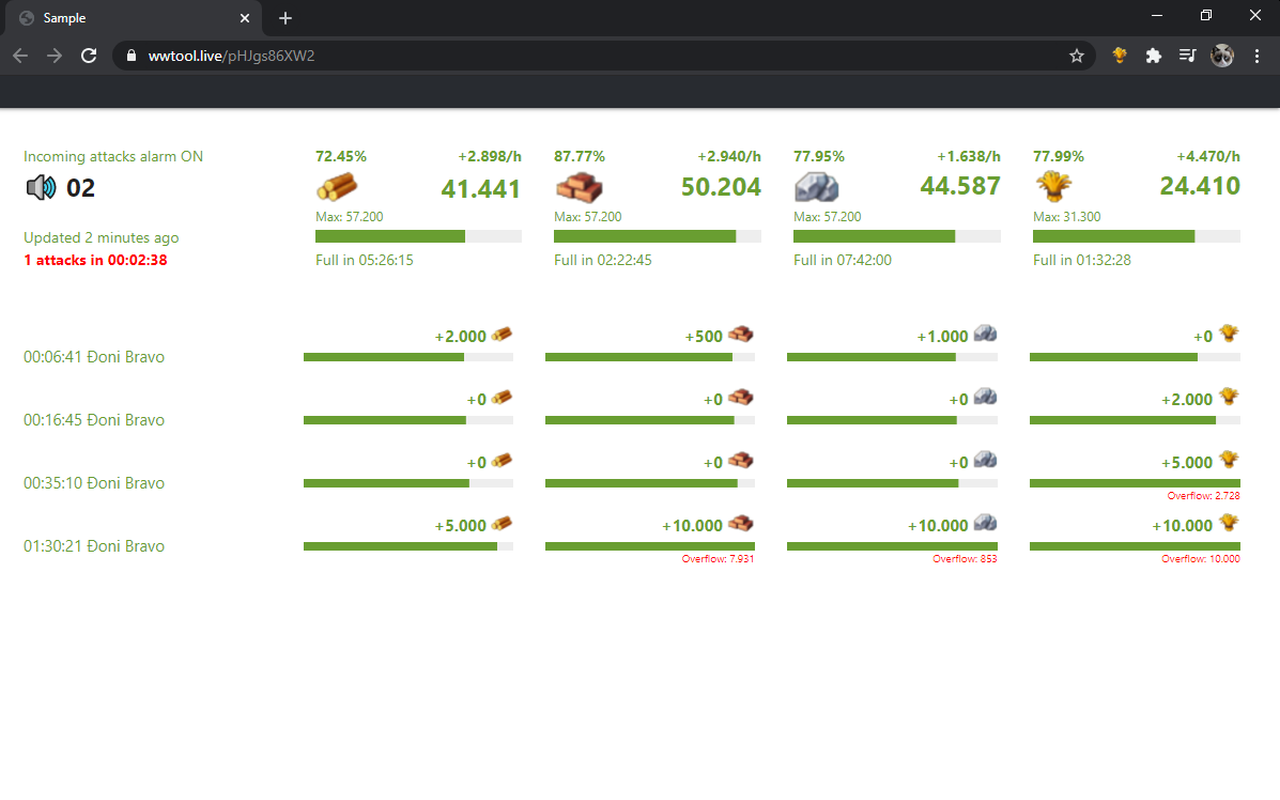1280x800 pixels.
Task: Click iron icon in 01:30:21 row
Action: click(x=985, y=523)
